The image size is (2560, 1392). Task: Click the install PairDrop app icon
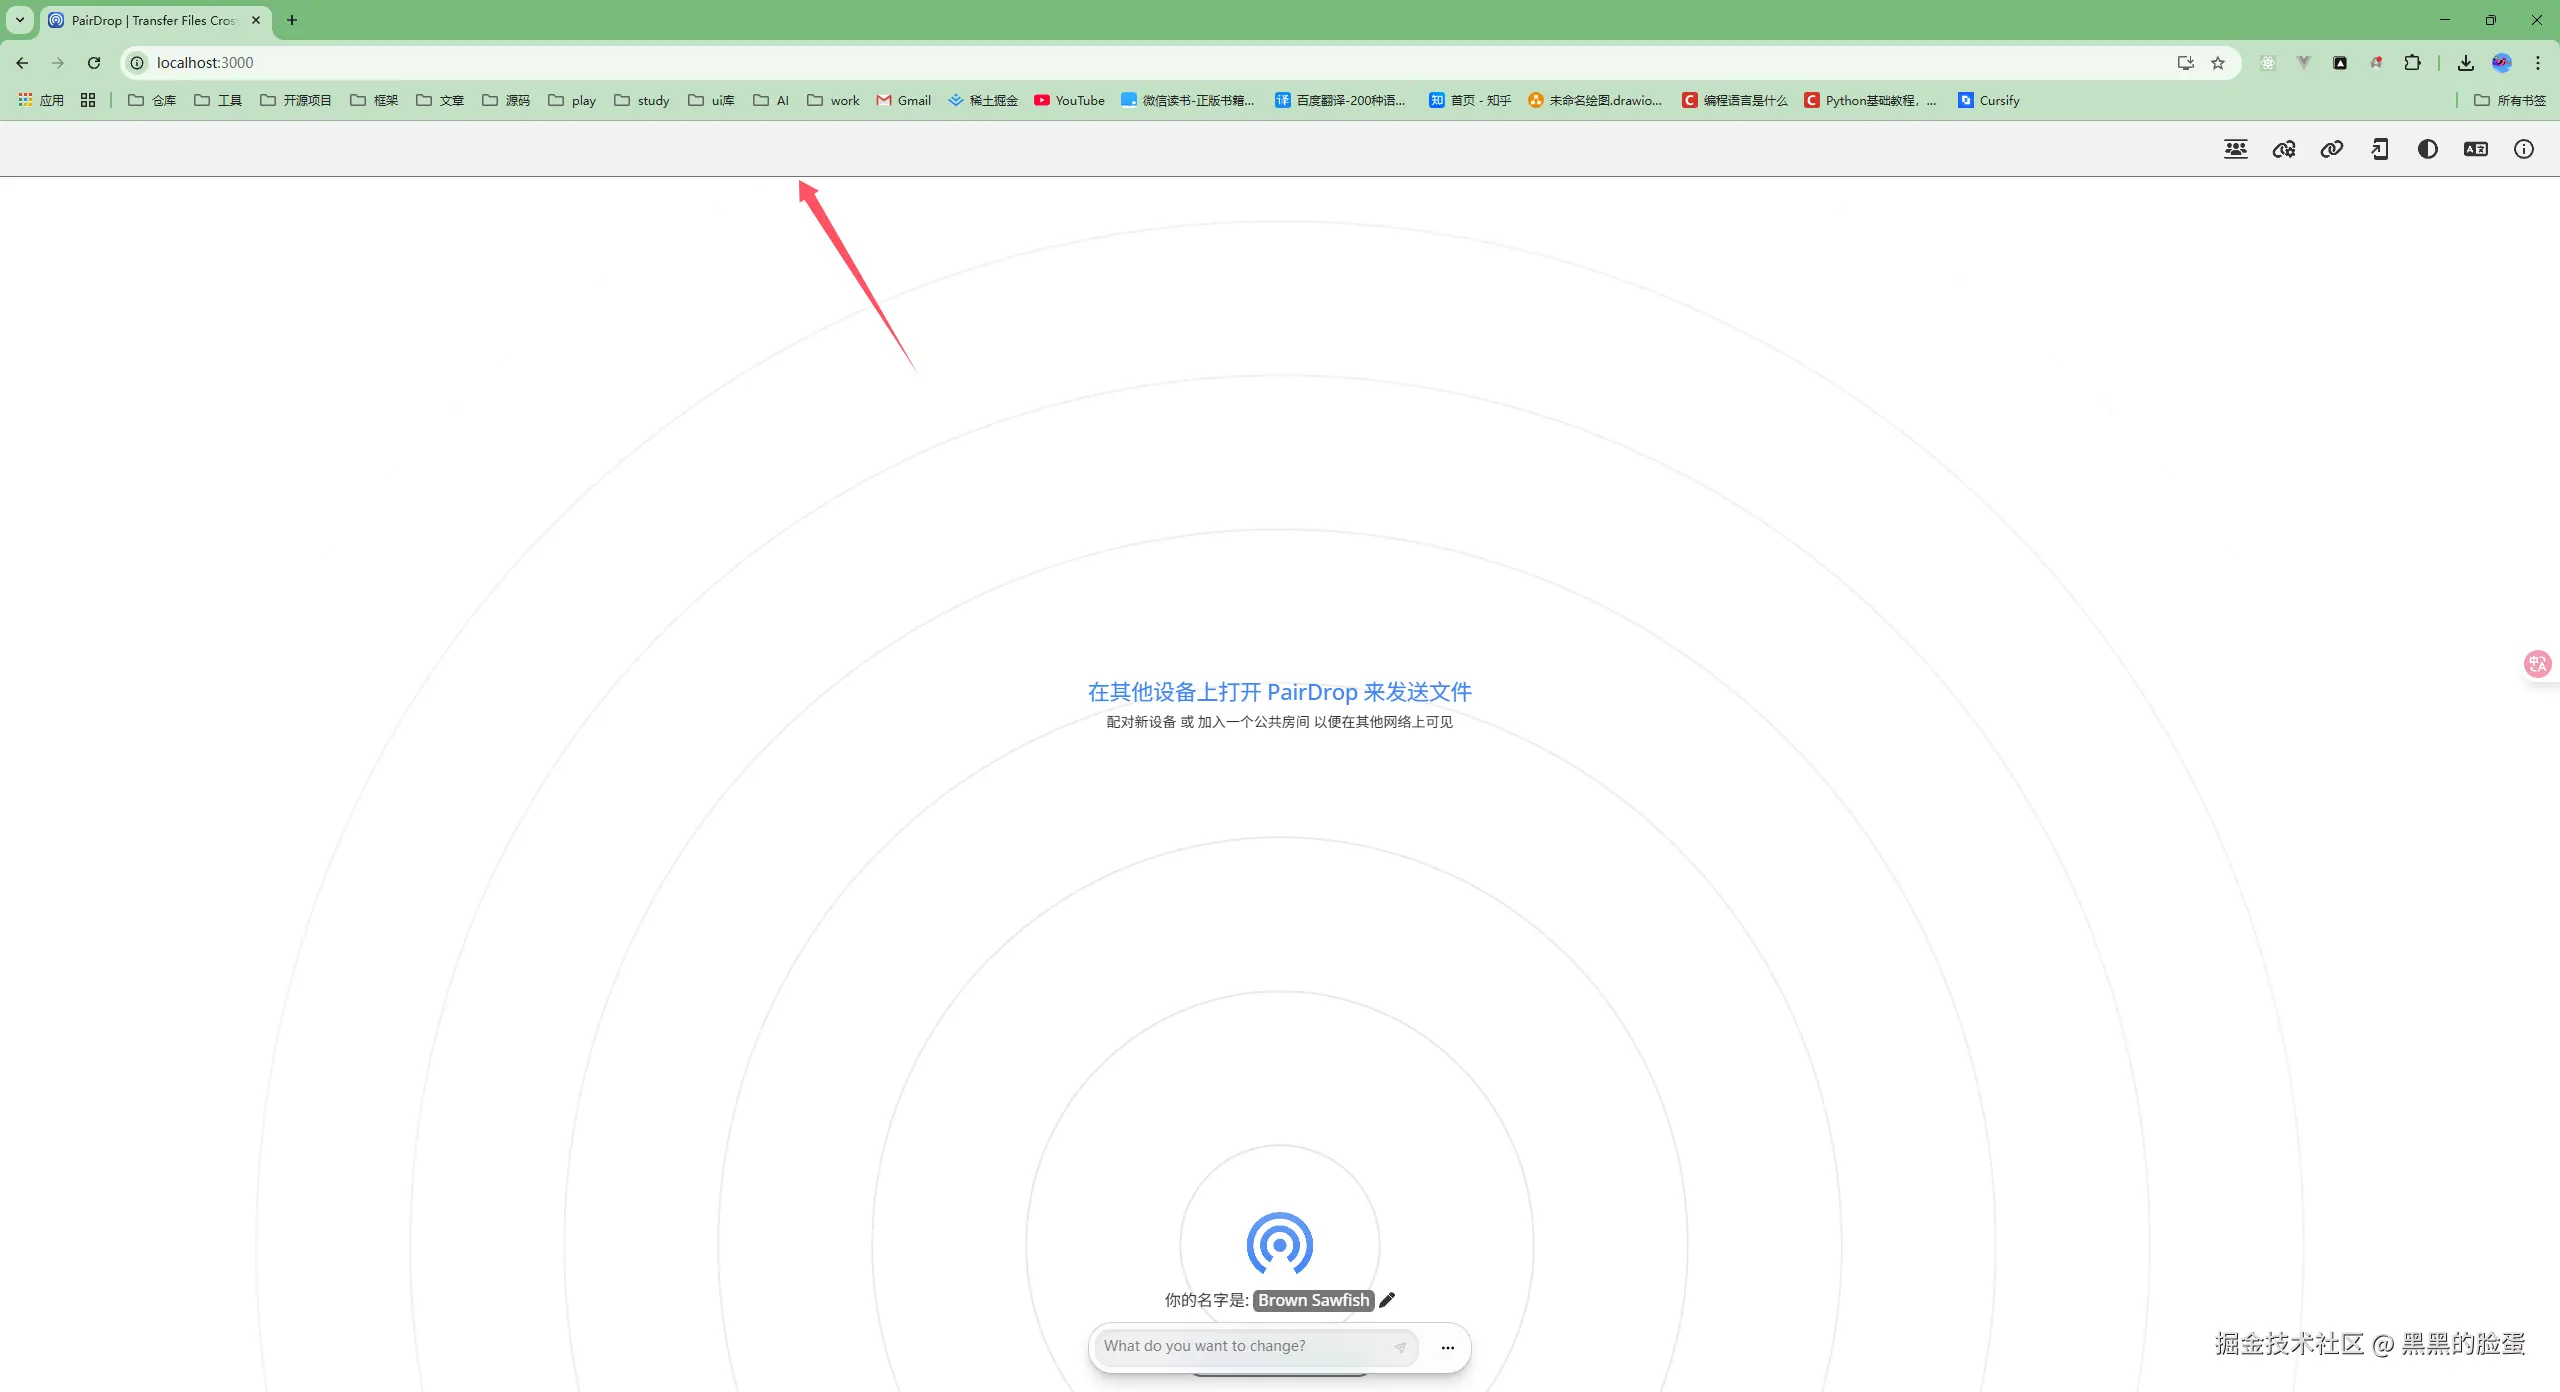click(x=2379, y=149)
